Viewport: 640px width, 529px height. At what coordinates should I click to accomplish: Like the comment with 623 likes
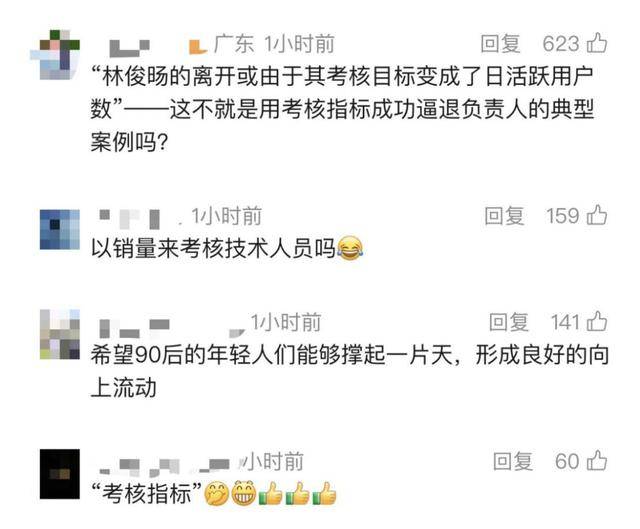(597, 43)
